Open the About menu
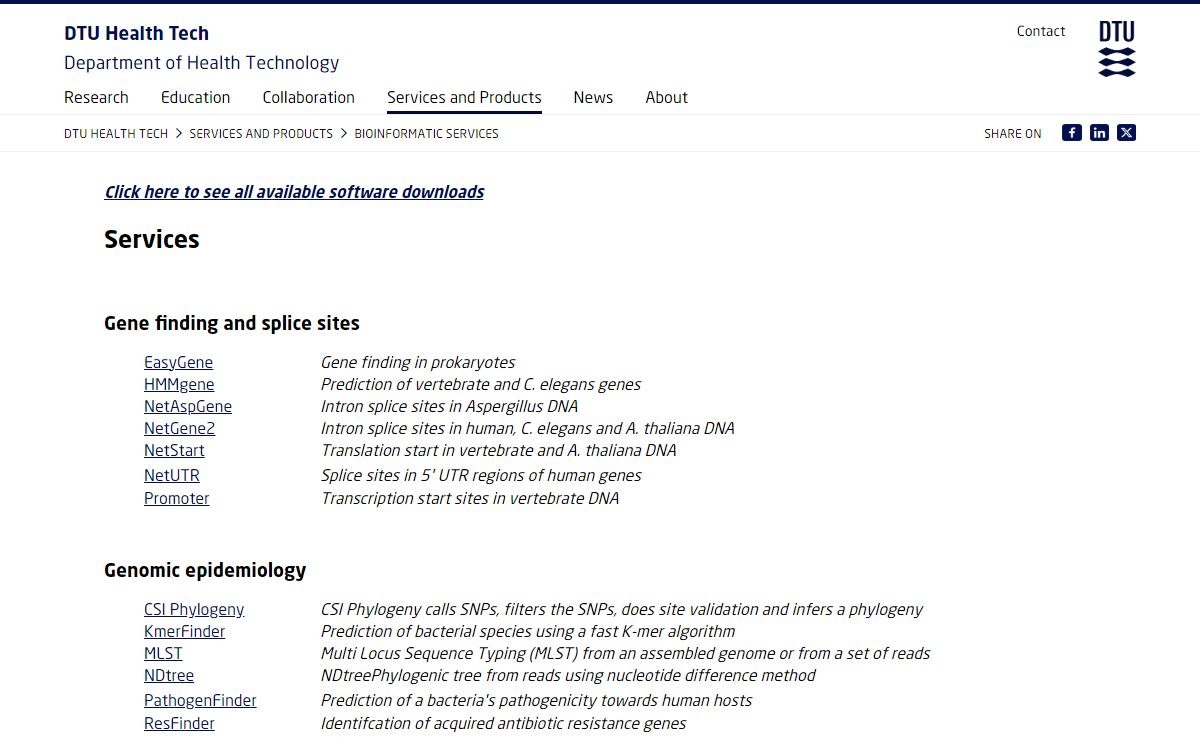The width and height of the screenshot is (1200, 740). point(667,97)
